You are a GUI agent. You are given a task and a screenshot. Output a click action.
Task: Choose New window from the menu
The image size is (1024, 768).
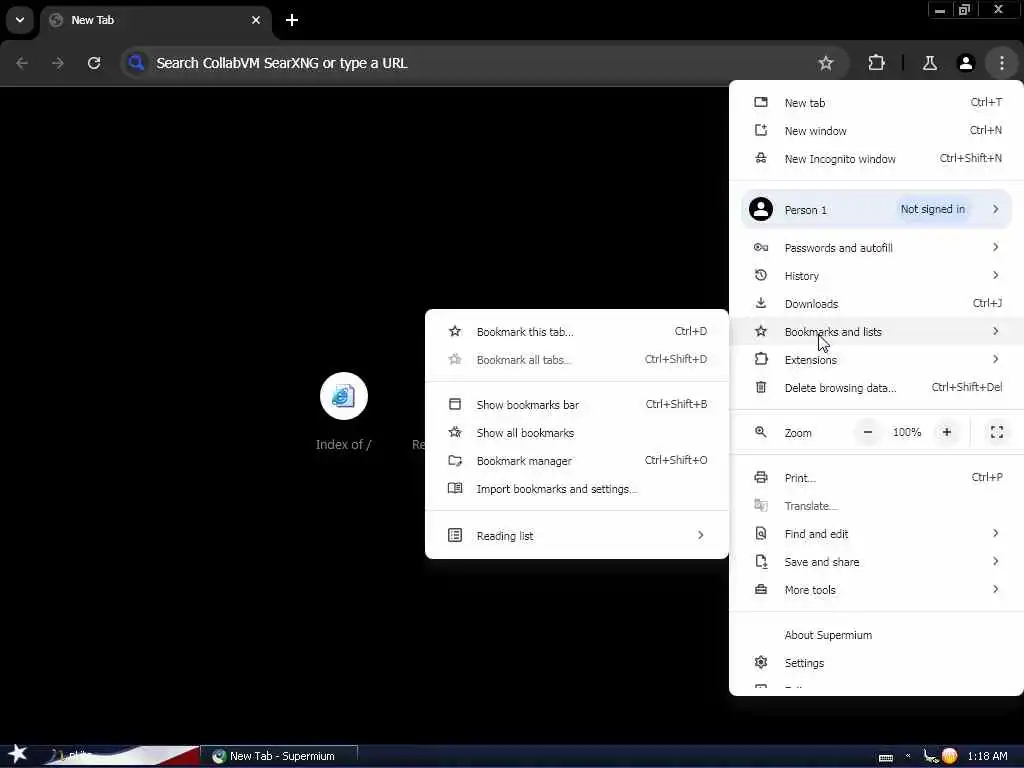[876, 131]
